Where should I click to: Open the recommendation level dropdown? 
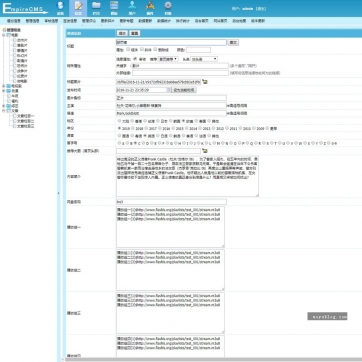click(168, 59)
